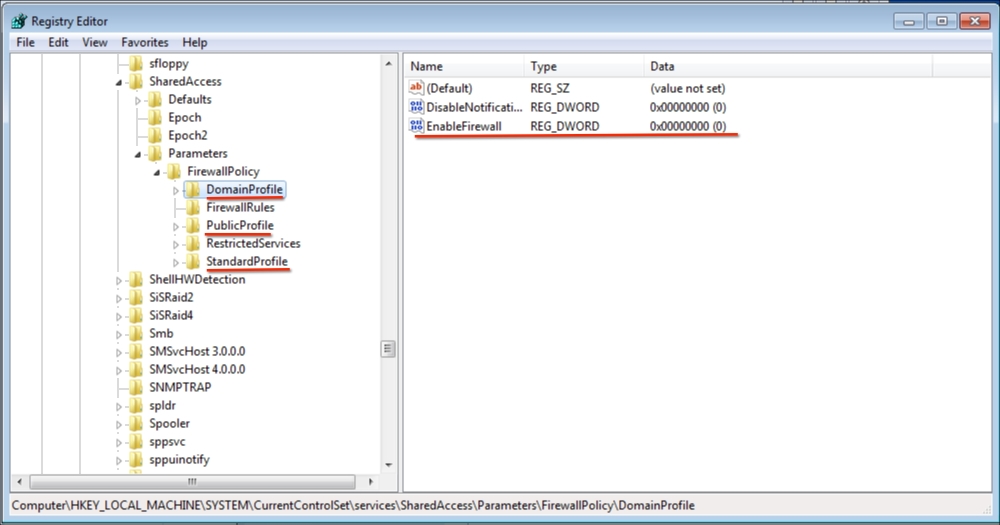Expand the StandardProfile key
Image resolution: width=1000 pixels, height=525 pixels.
pos(176,262)
